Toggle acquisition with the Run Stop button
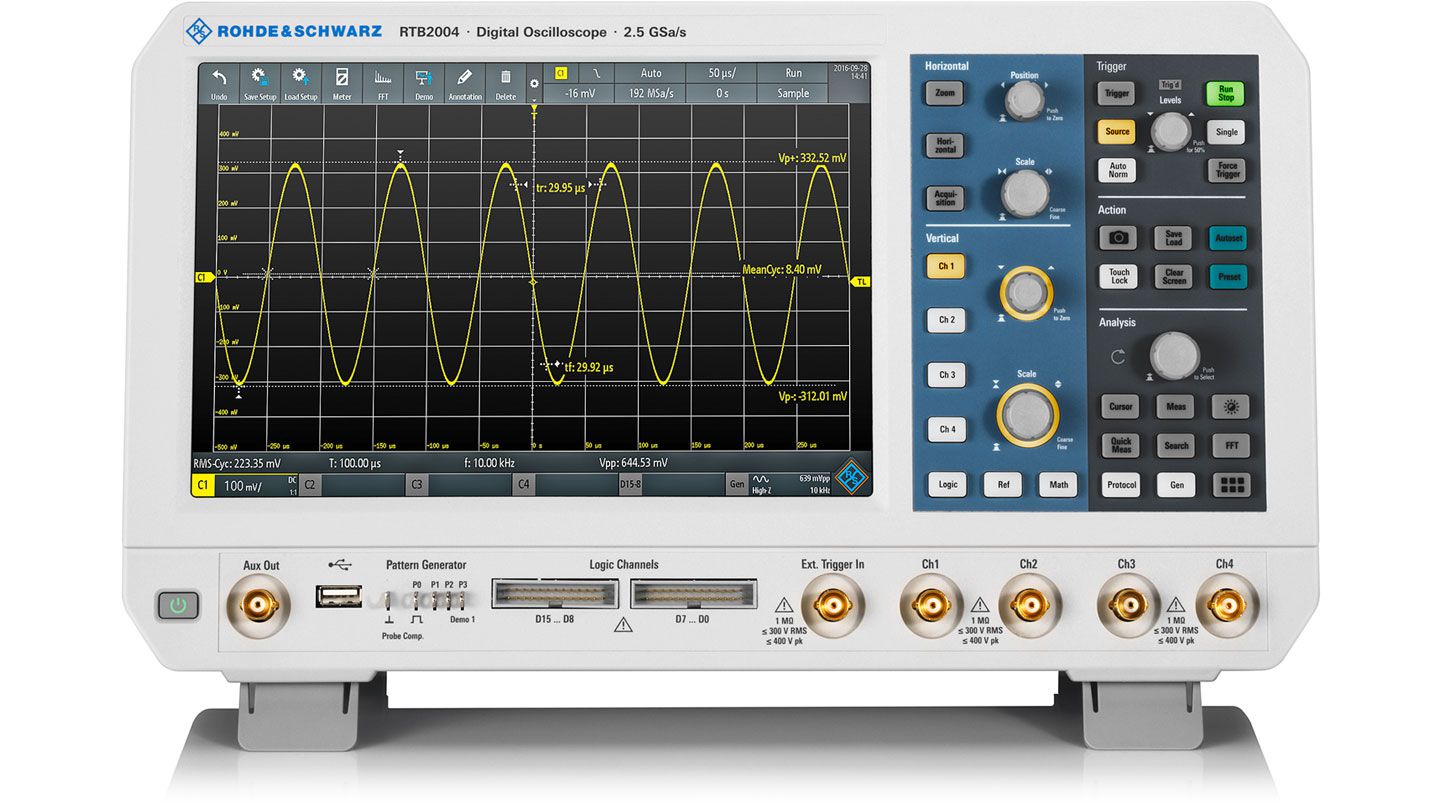The width and height of the screenshot is (1440, 810). 1225,93
